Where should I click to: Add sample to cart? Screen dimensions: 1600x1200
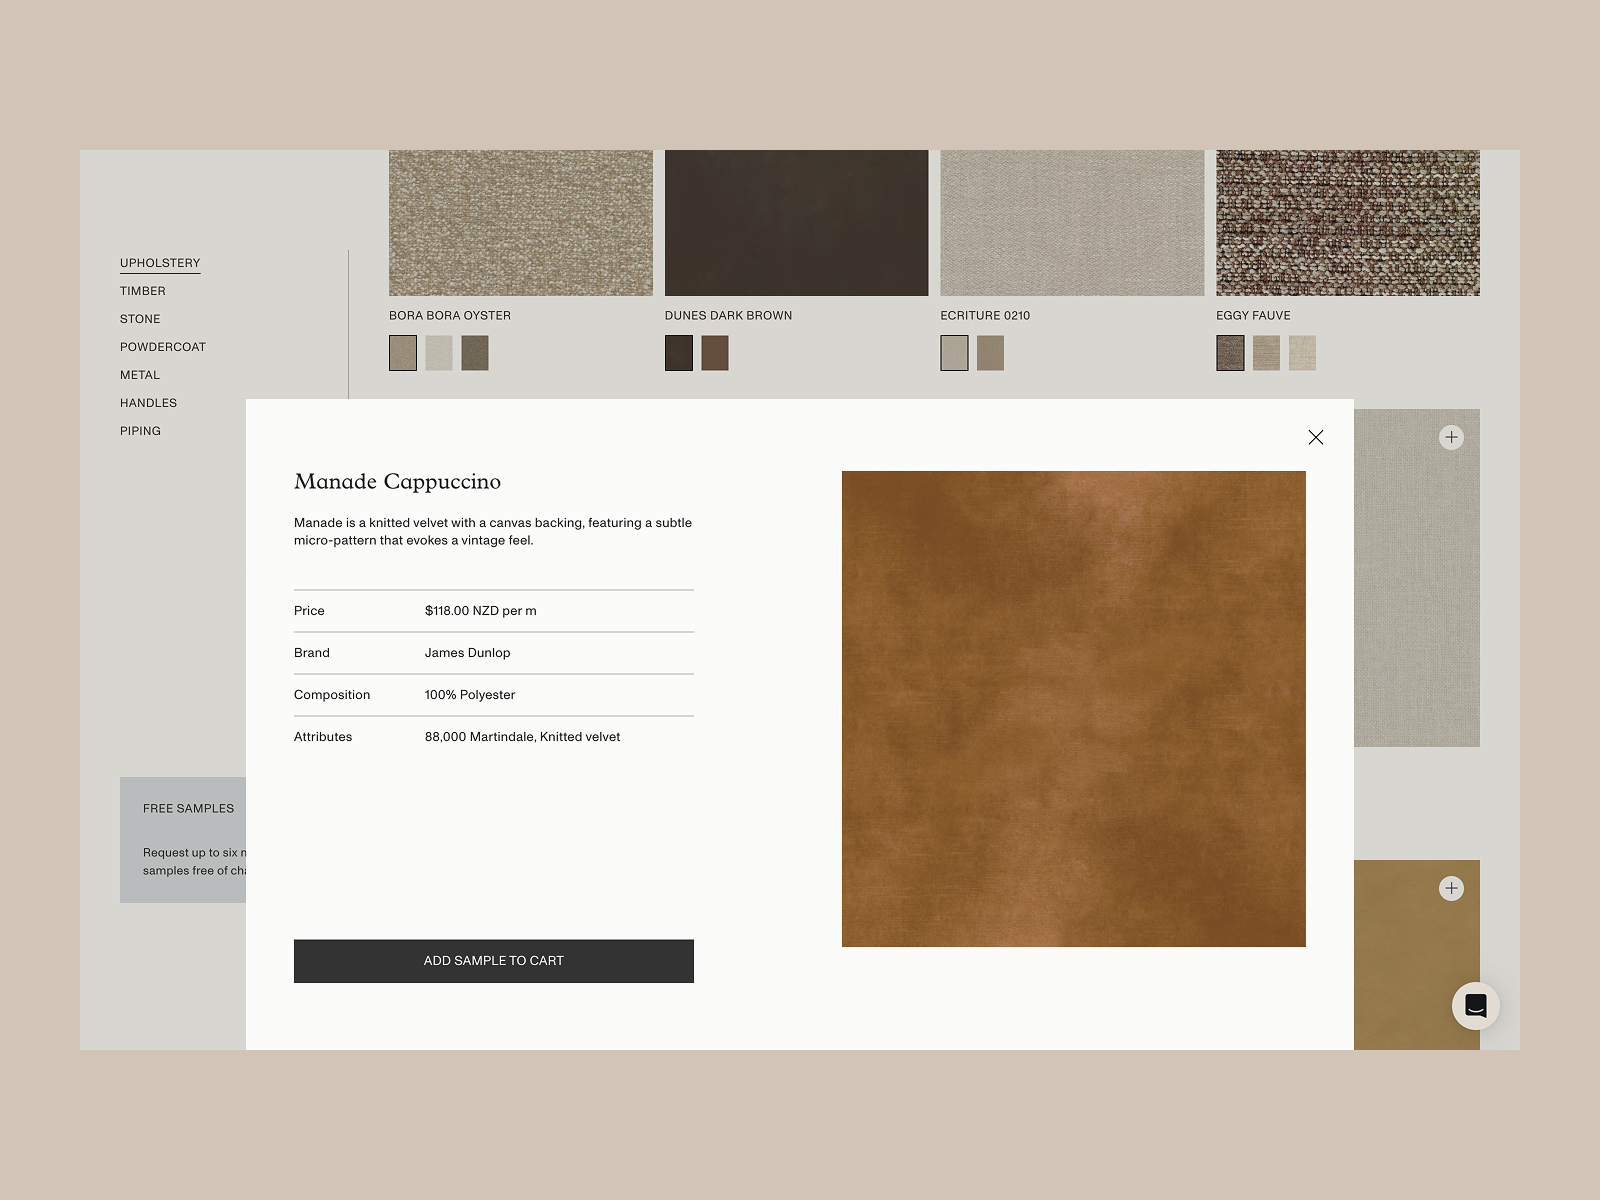tap(494, 961)
